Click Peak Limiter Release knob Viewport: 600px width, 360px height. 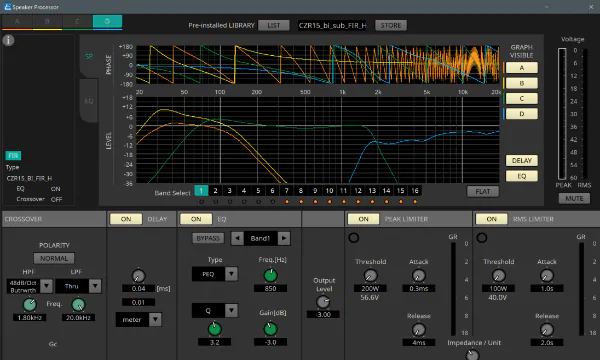tap(419, 330)
